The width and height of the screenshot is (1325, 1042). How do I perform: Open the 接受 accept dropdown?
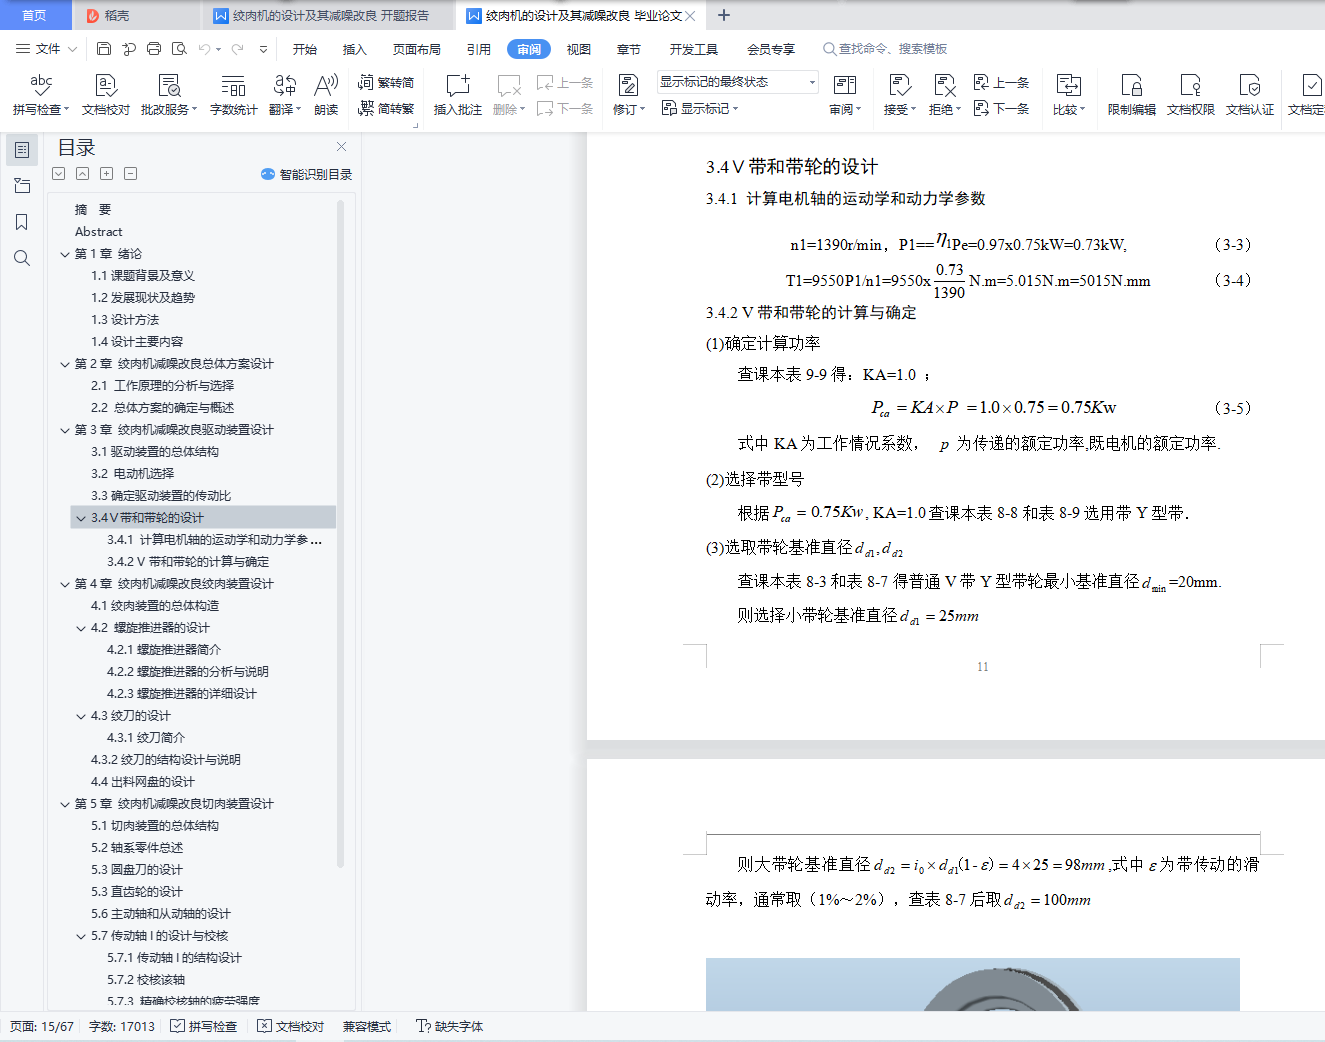(x=913, y=110)
